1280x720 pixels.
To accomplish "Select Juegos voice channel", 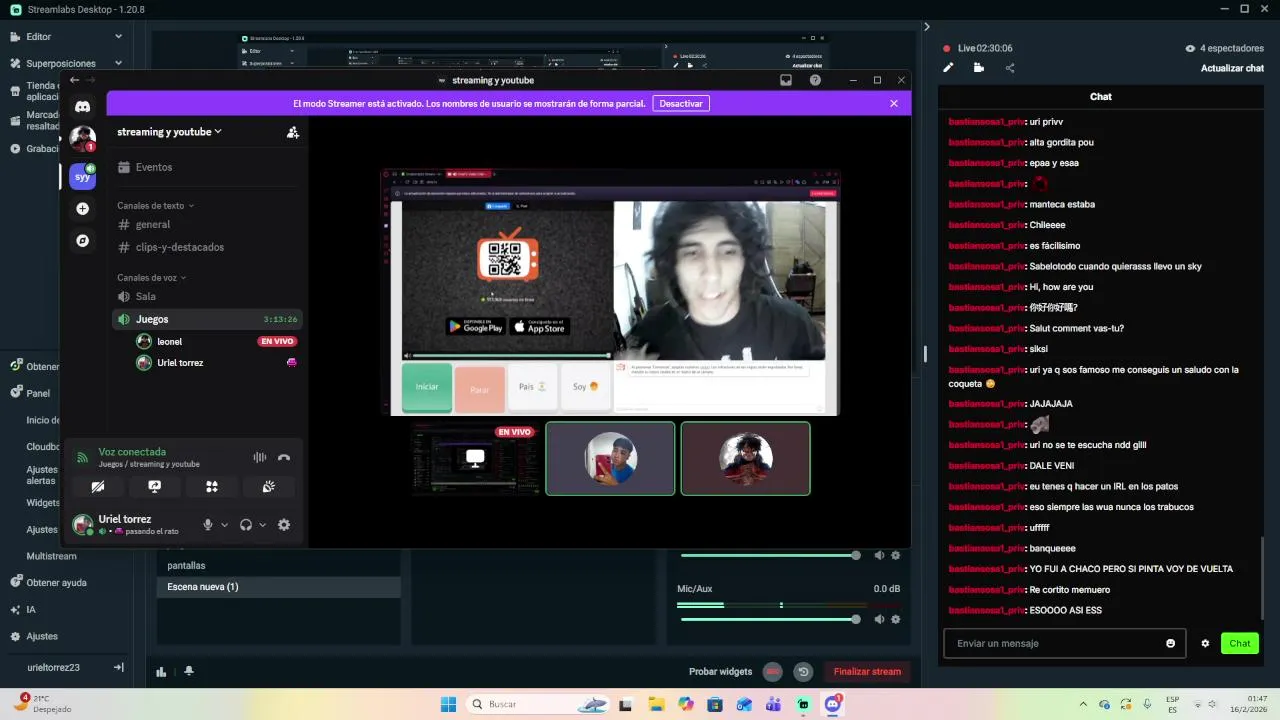I will (206, 319).
